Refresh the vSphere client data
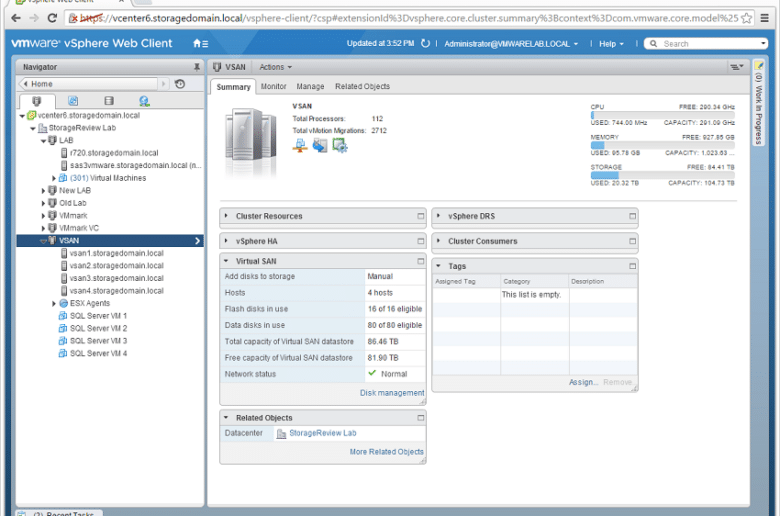This screenshot has height=516, width=780. [x=425, y=44]
